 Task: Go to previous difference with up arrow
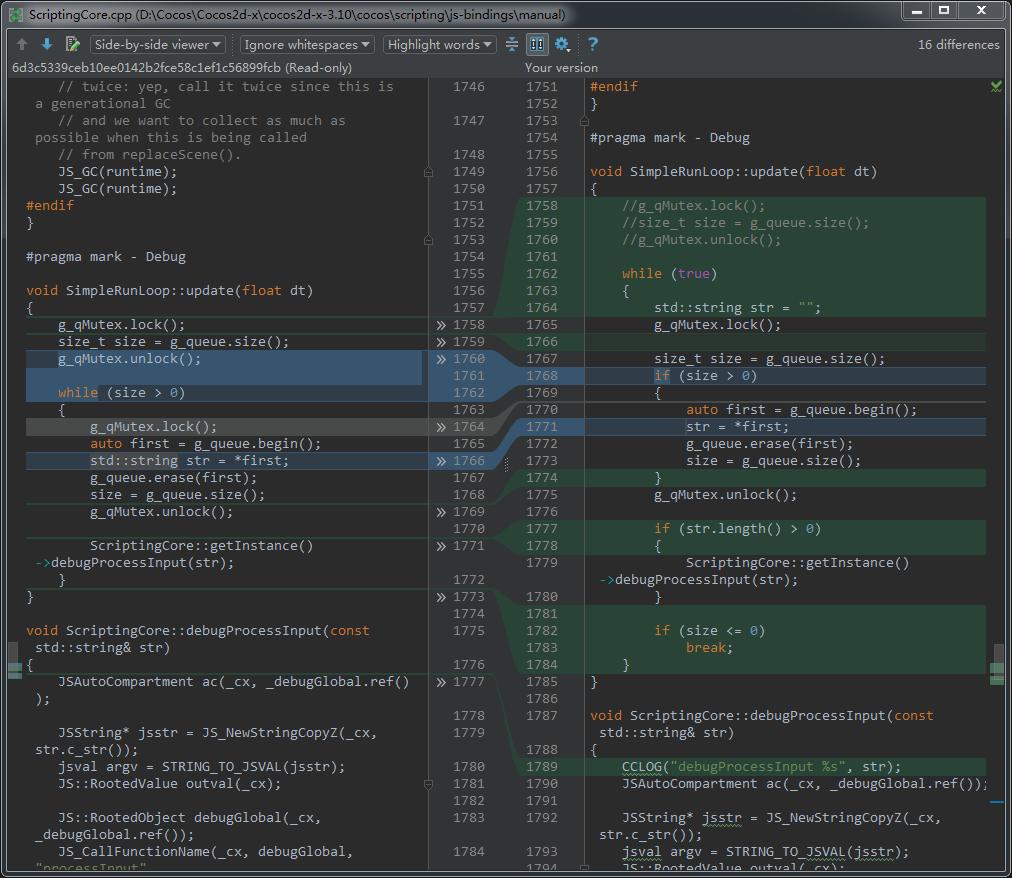[22, 44]
